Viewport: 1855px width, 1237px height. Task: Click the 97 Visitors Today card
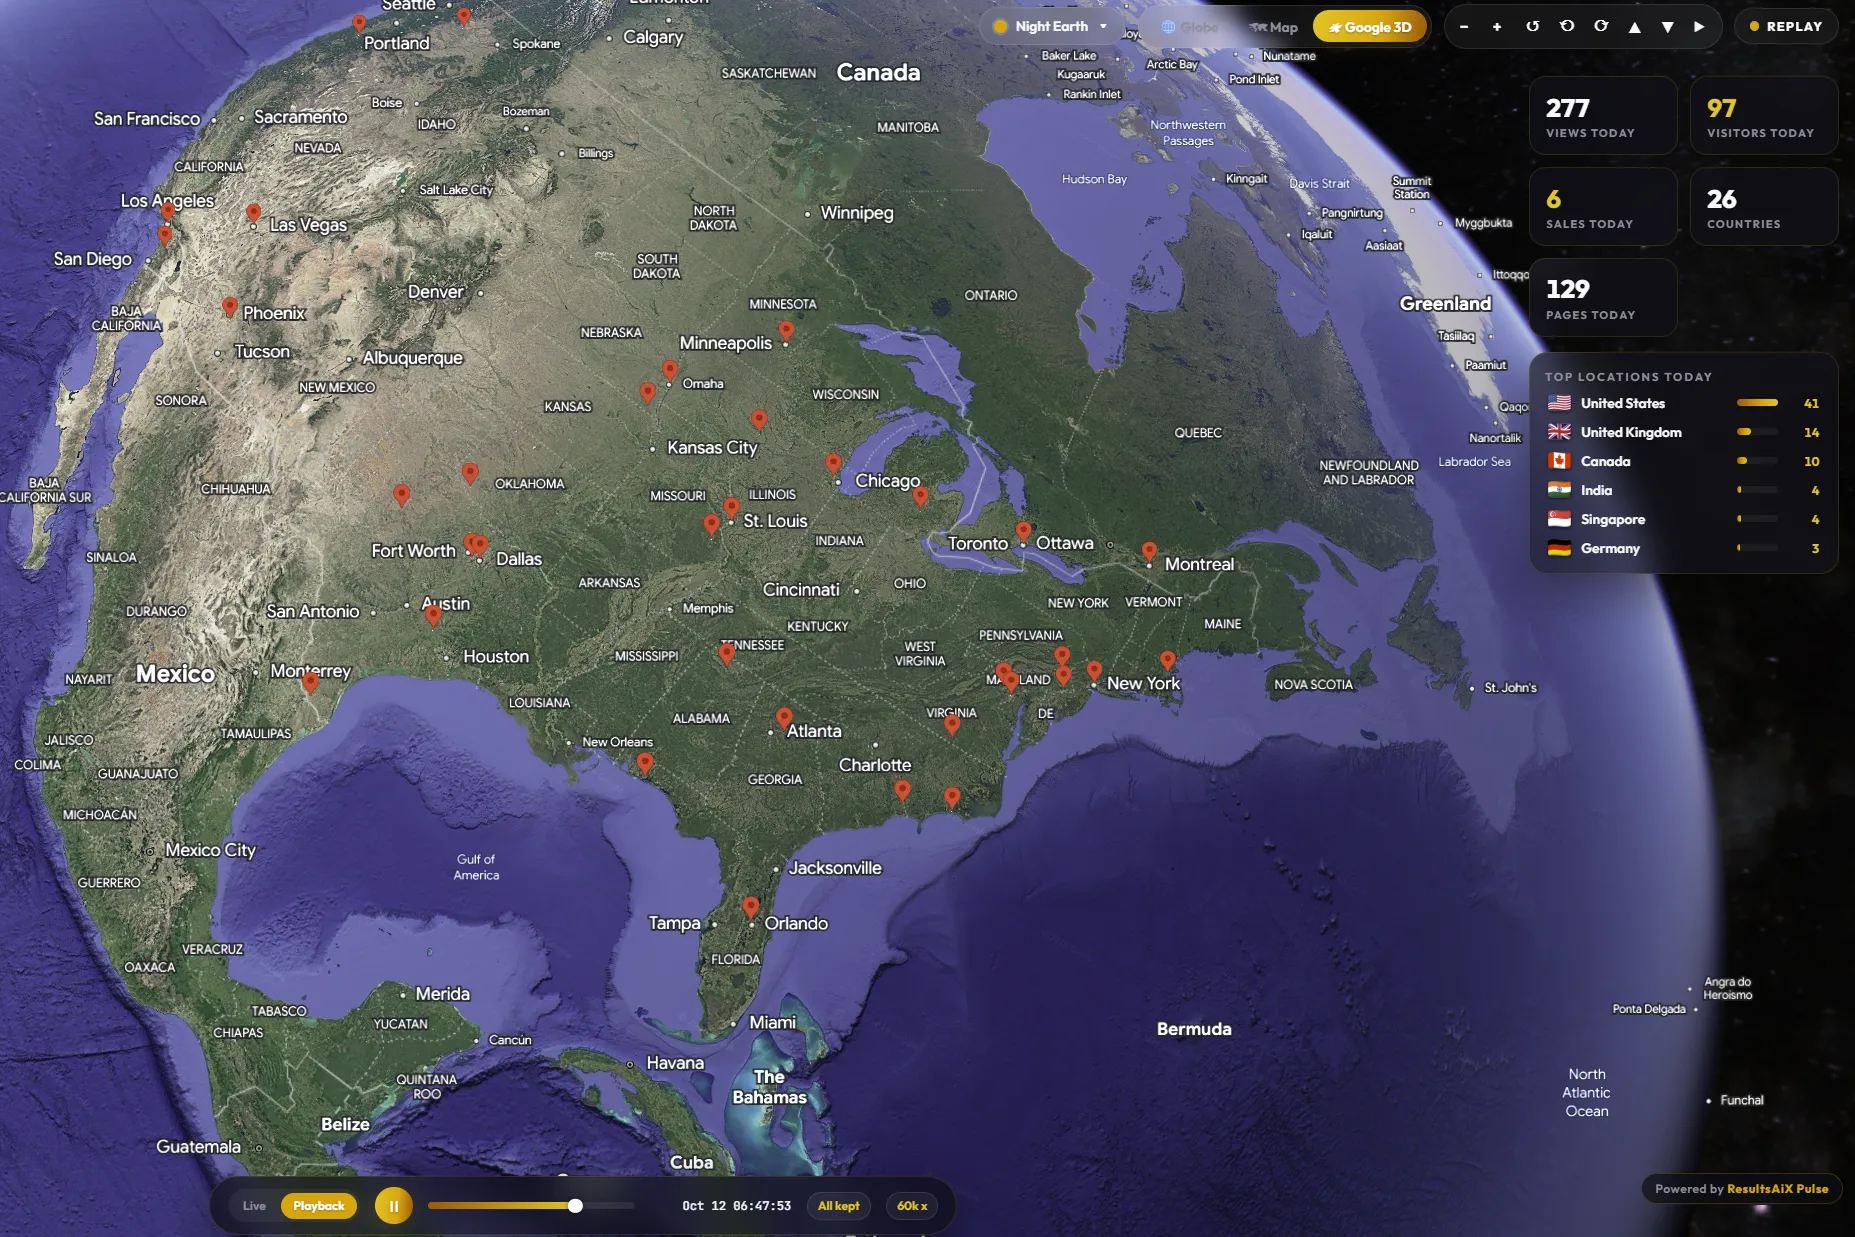tap(1763, 116)
